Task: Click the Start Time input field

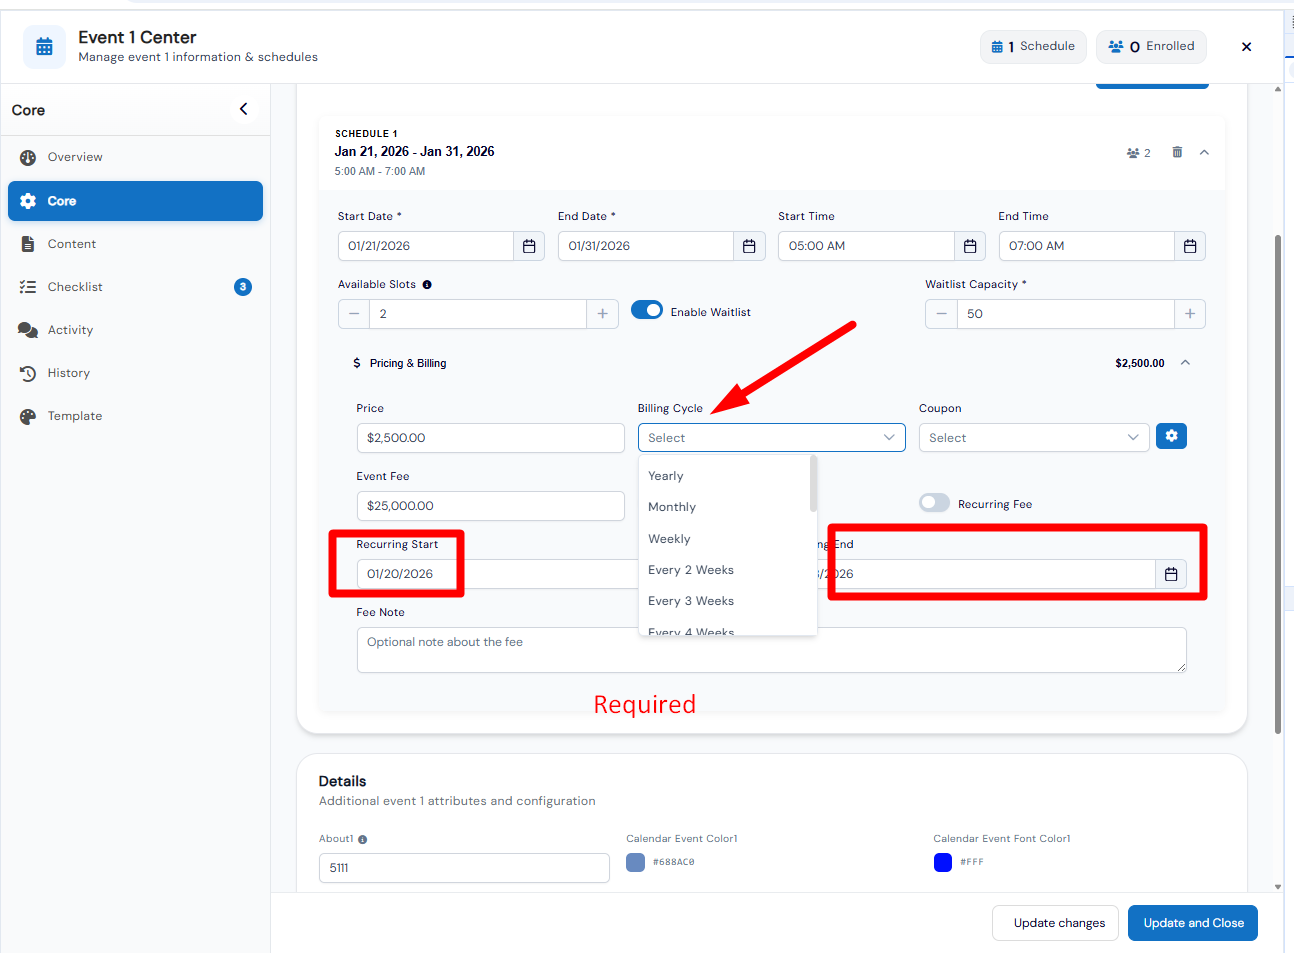Action: coord(866,246)
